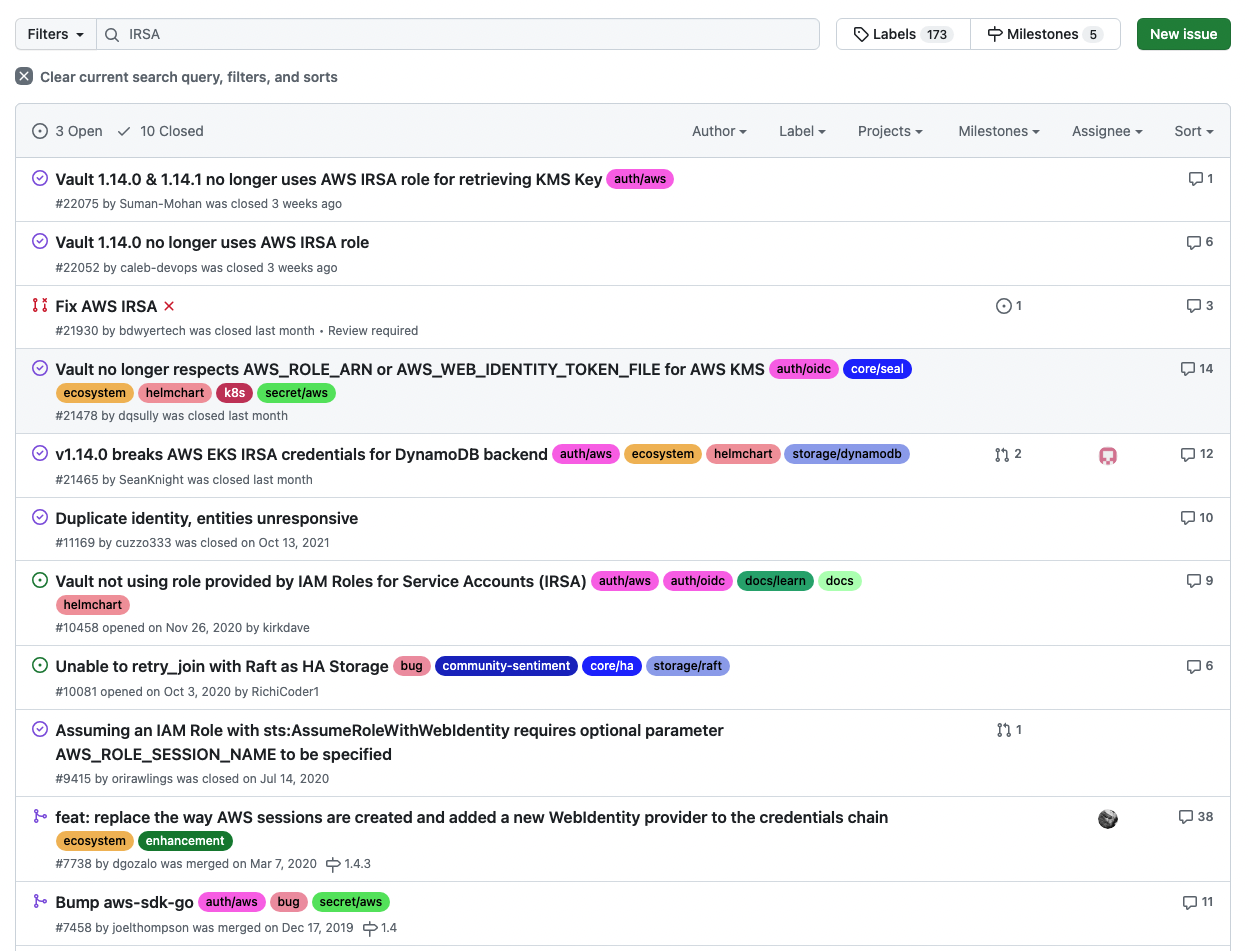
Task: Click the assignee avatar on pull request #7738
Action: click(1108, 819)
